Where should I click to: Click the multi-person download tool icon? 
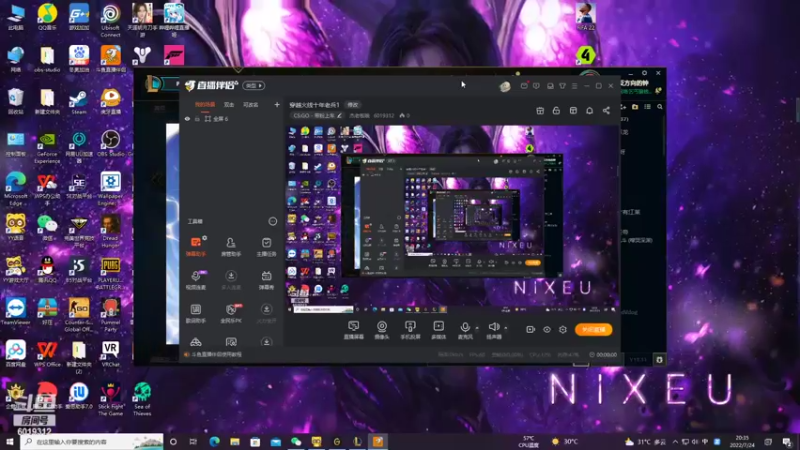(x=231, y=280)
